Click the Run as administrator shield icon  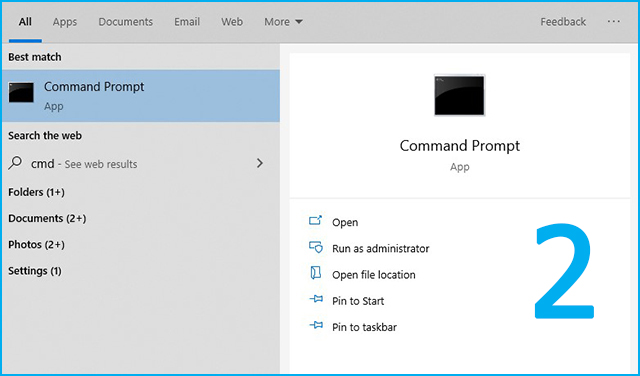point(316,247)
